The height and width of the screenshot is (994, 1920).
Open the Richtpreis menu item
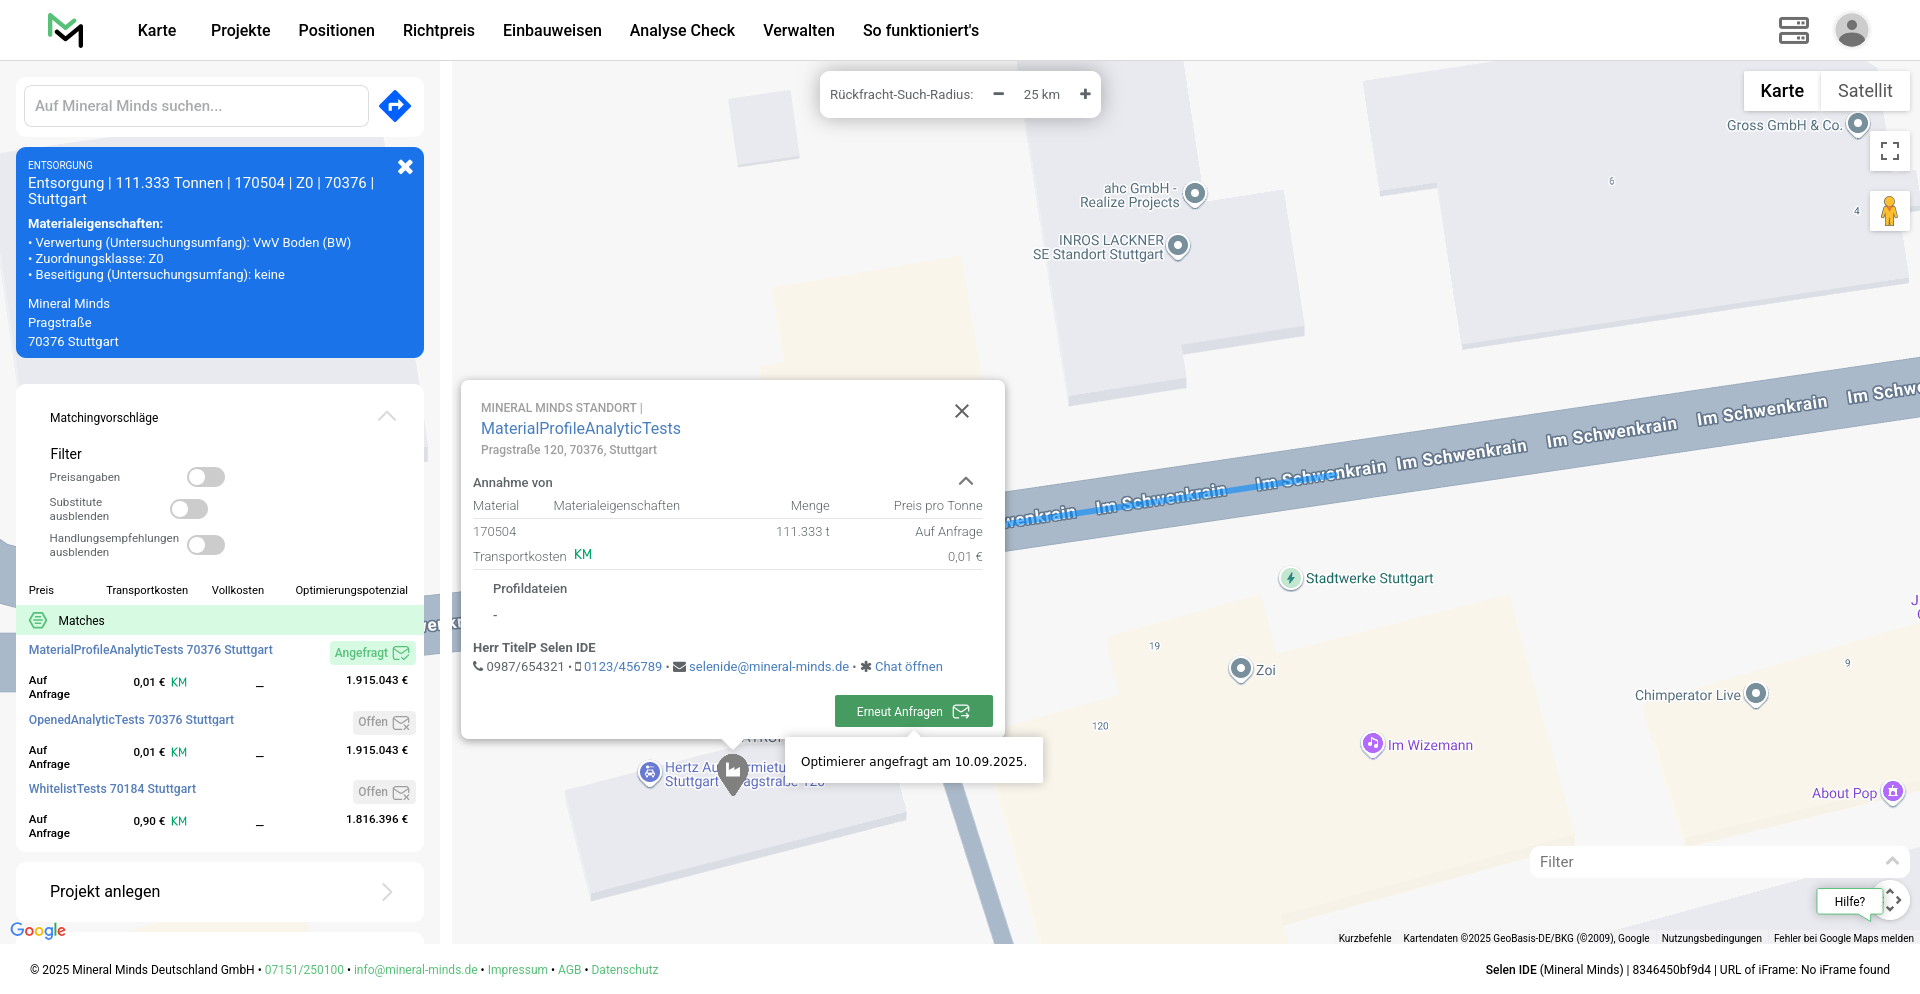[x=438, y=30]
